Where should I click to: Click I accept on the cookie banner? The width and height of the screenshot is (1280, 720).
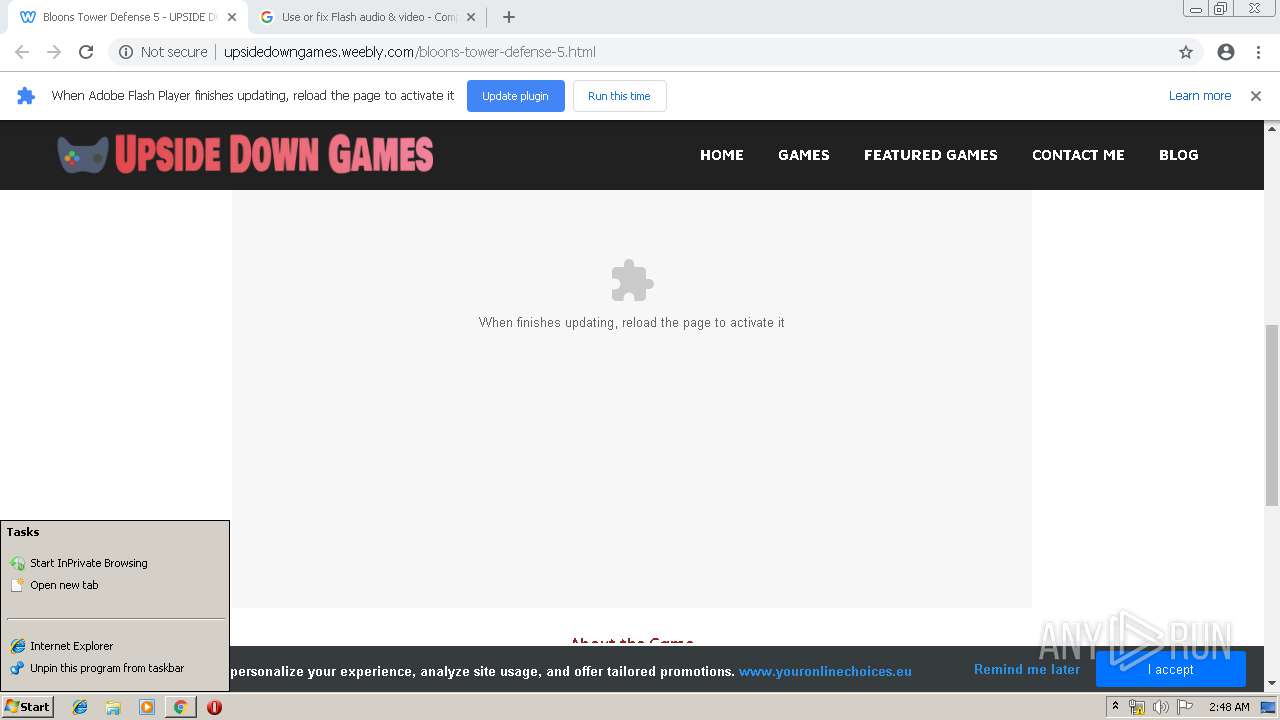[x=1171, y=669]
